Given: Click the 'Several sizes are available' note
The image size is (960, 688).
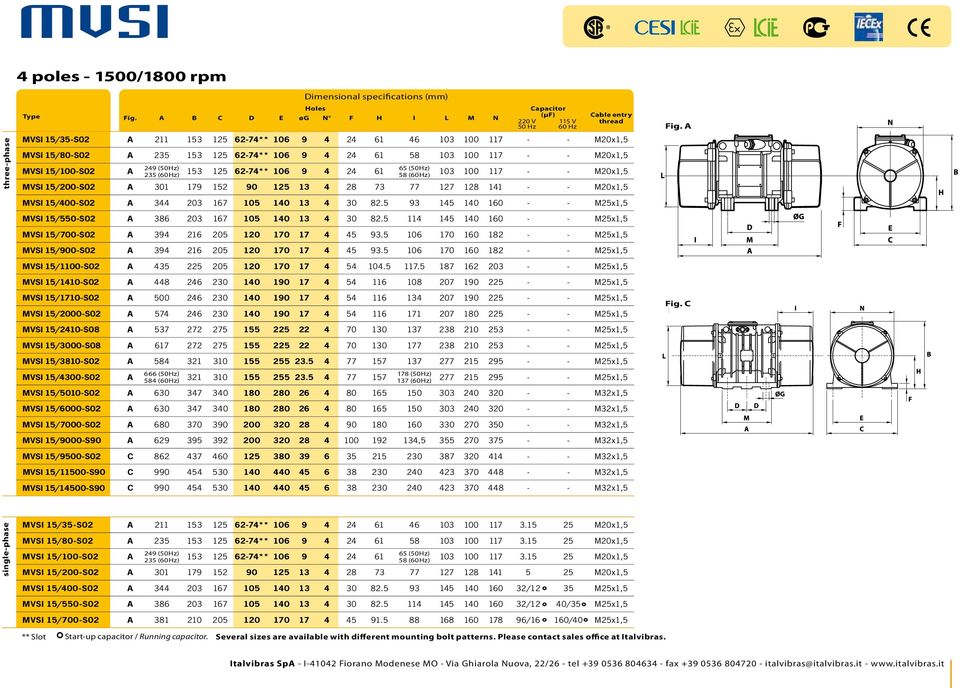Looking at the screenshot, I should tap(440, 637).
